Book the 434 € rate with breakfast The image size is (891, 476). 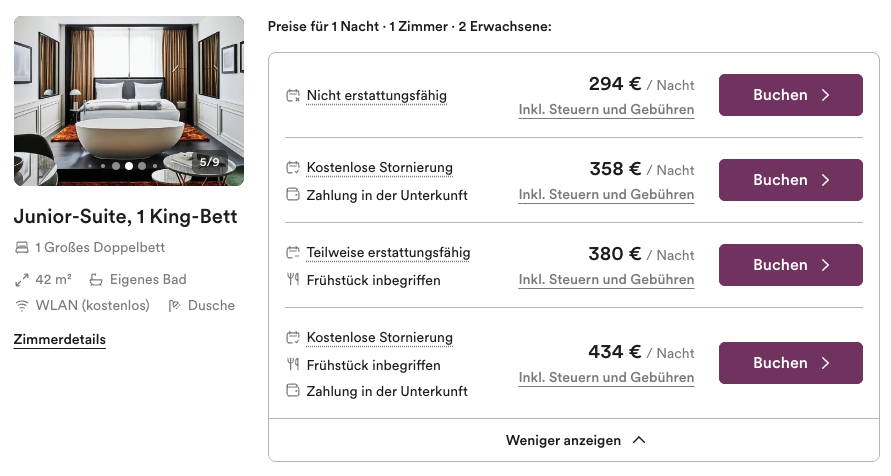point(790,363)
